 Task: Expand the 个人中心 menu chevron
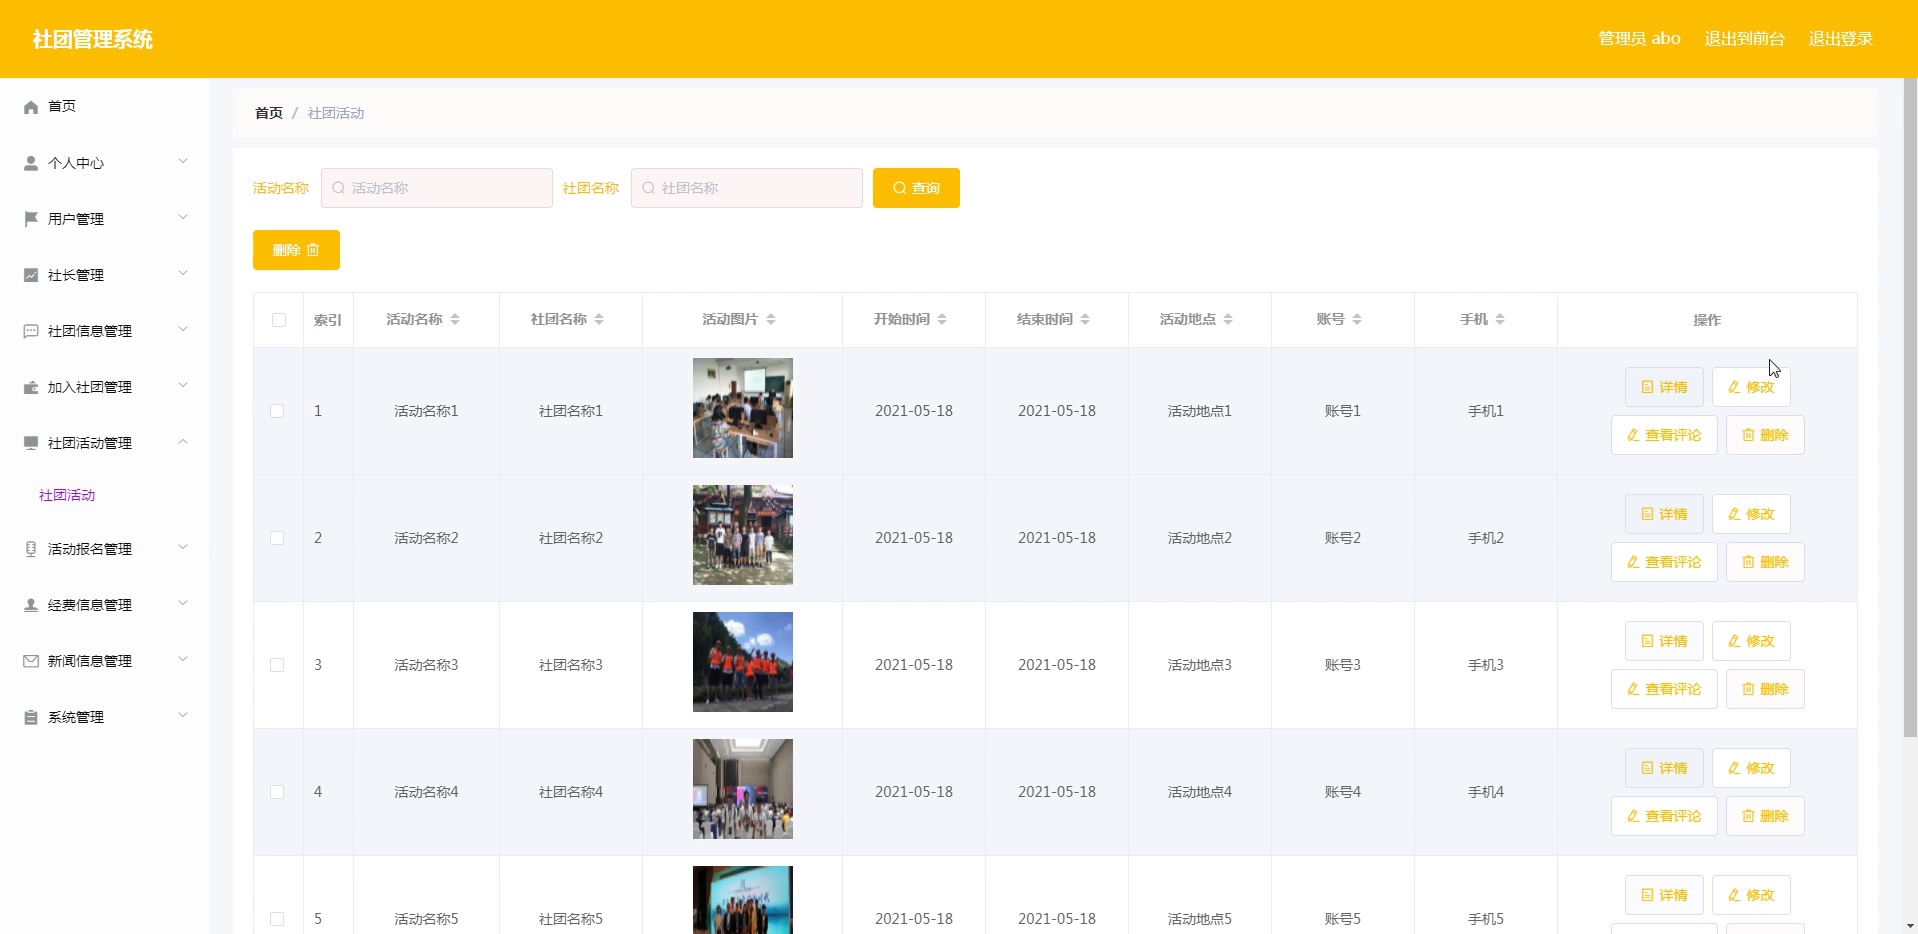click(183, 161)
